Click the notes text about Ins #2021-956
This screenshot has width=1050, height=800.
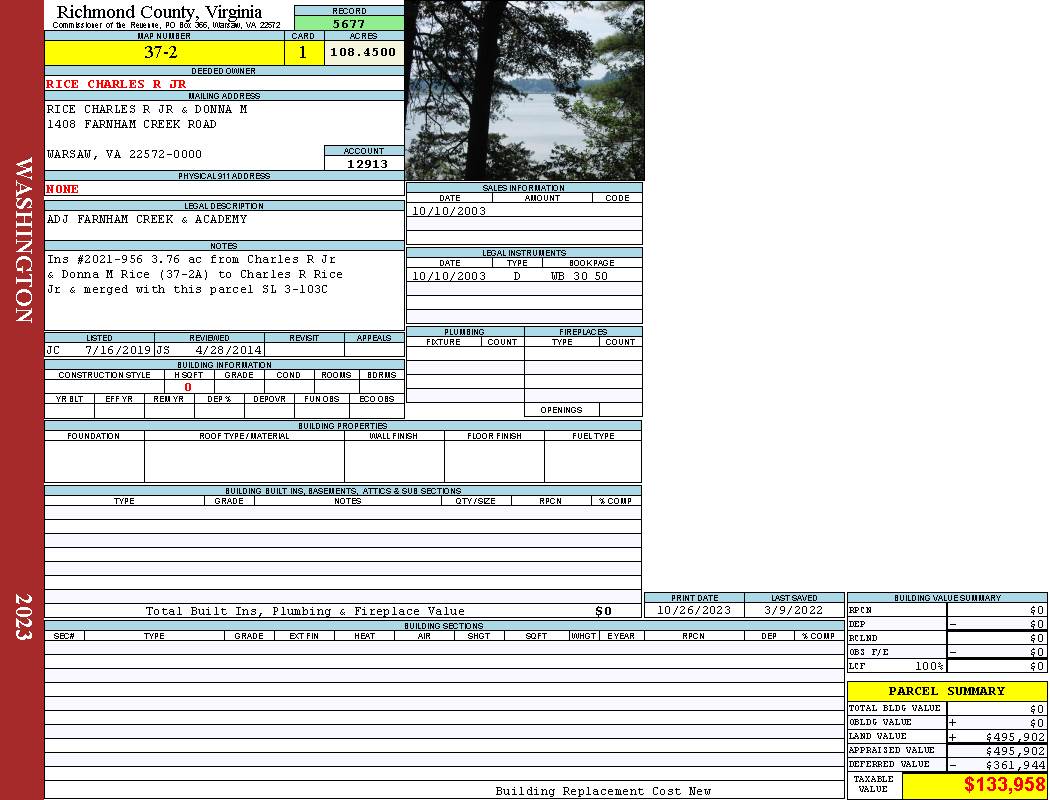click(195, 274)
